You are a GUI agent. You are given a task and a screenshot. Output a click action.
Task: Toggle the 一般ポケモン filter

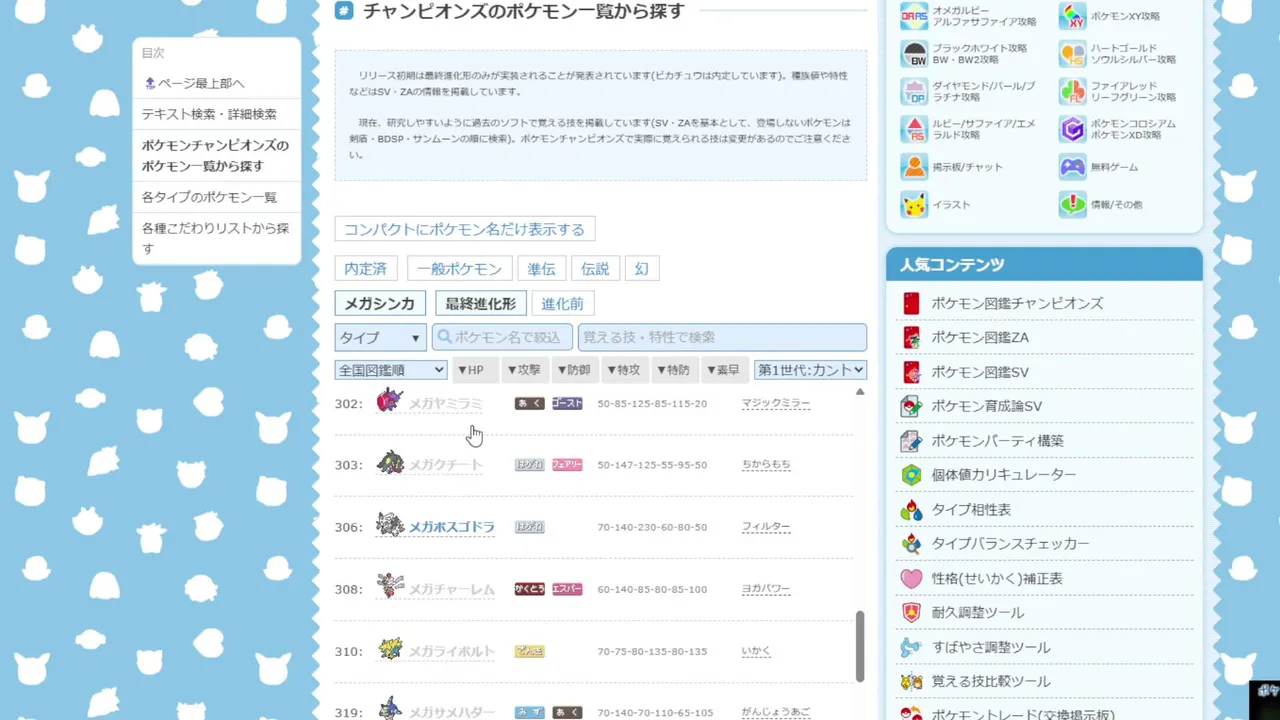[460, 269]
